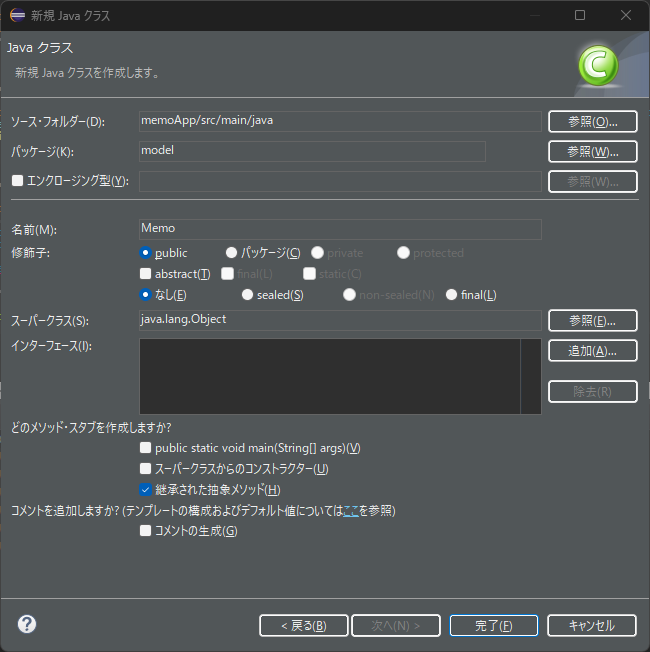Browse source folder with 参照(O) button
This screenshot has height=652, width=650.
pos(593,121)
